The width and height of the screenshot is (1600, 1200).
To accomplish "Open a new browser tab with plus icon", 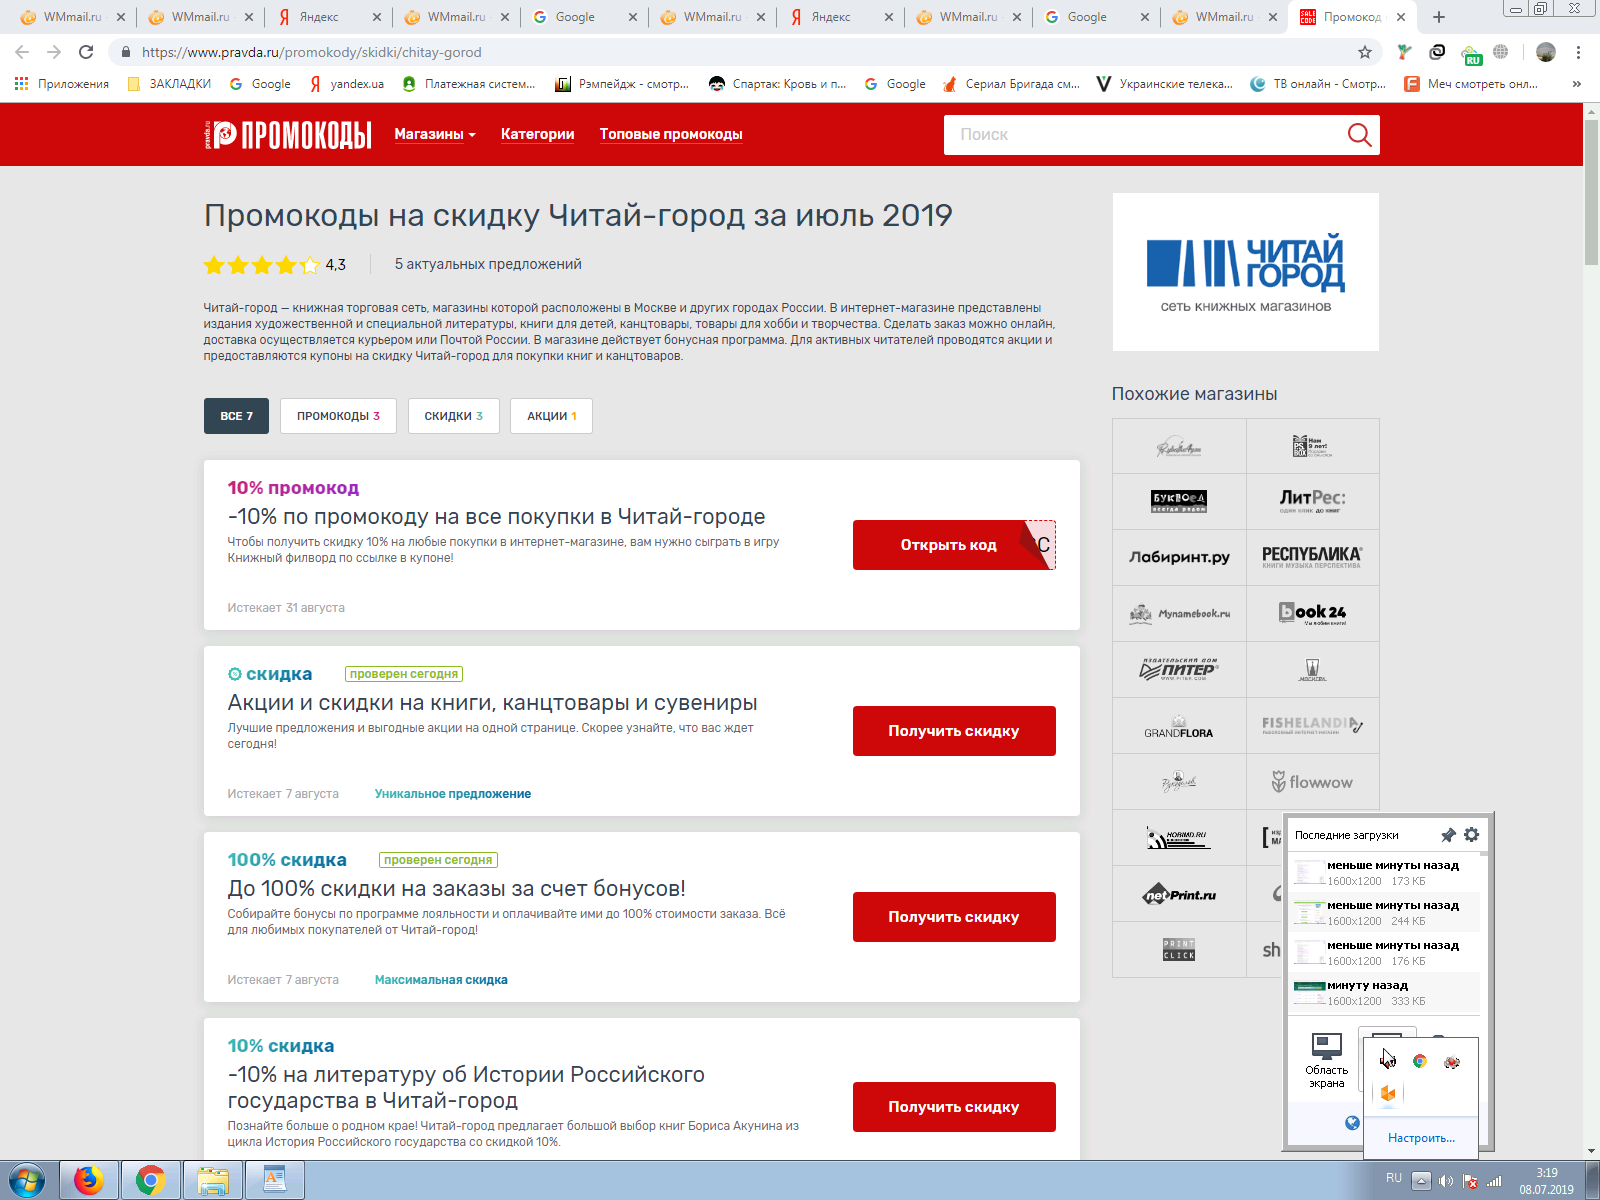I will point(1439,17).
